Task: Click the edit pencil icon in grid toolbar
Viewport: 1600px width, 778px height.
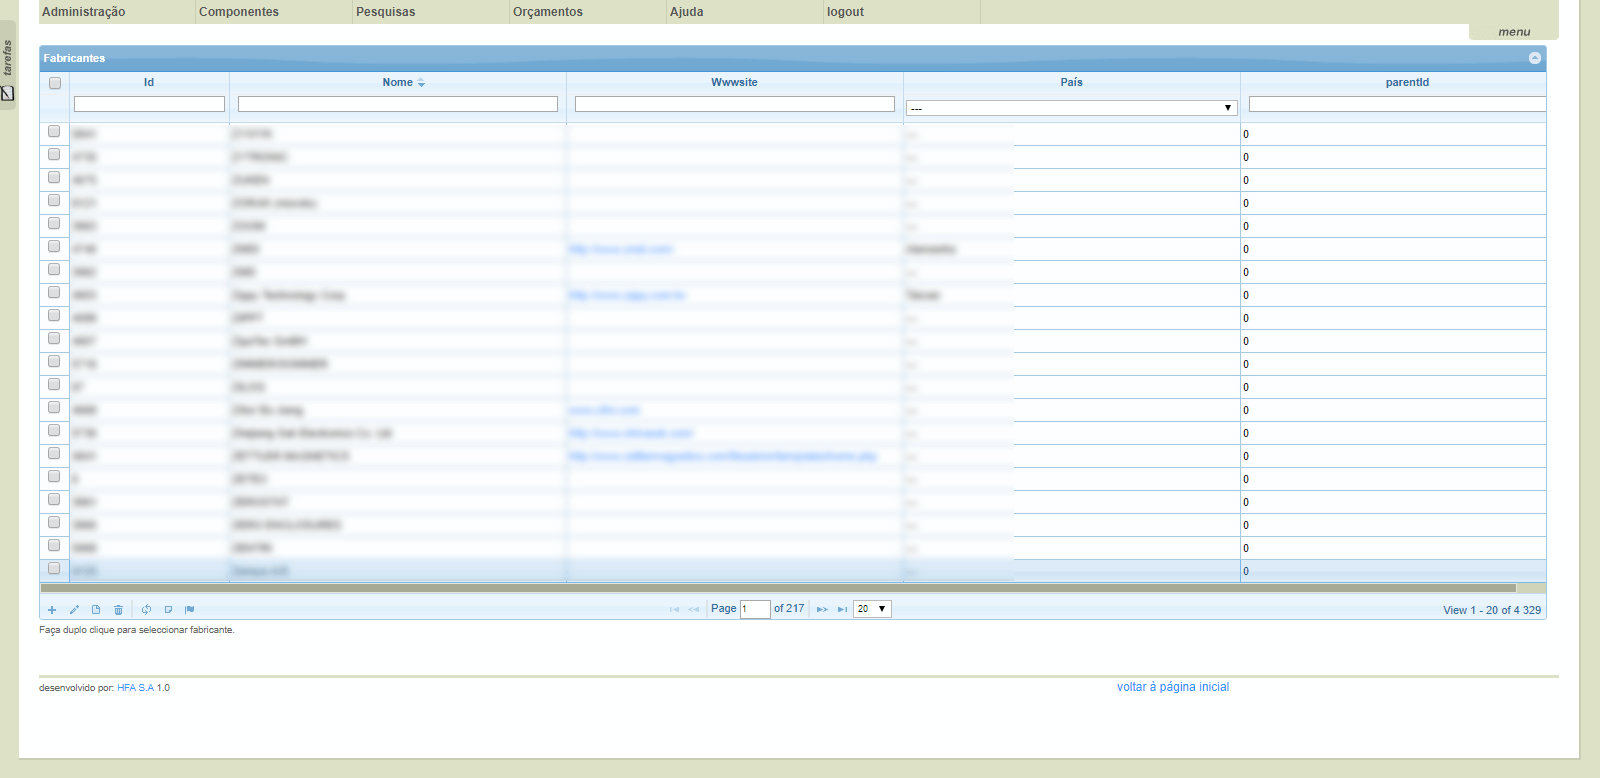Action: click(74, 610)
